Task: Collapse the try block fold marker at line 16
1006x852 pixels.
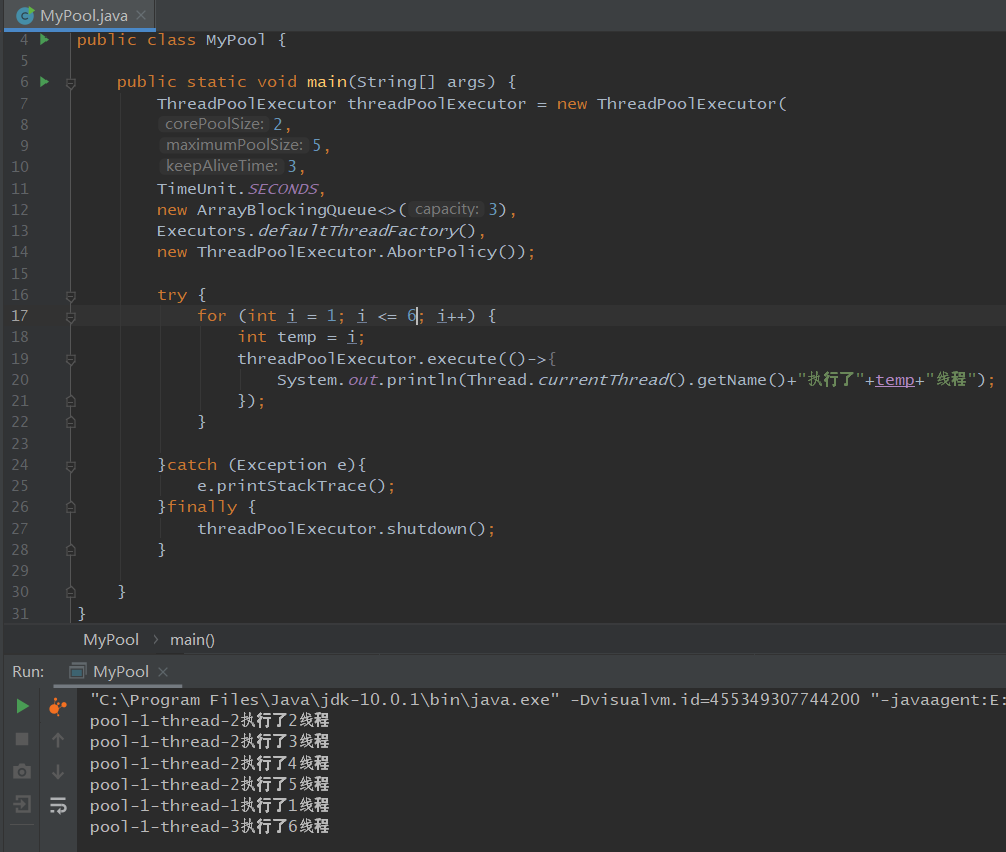Action: (71, 296)
